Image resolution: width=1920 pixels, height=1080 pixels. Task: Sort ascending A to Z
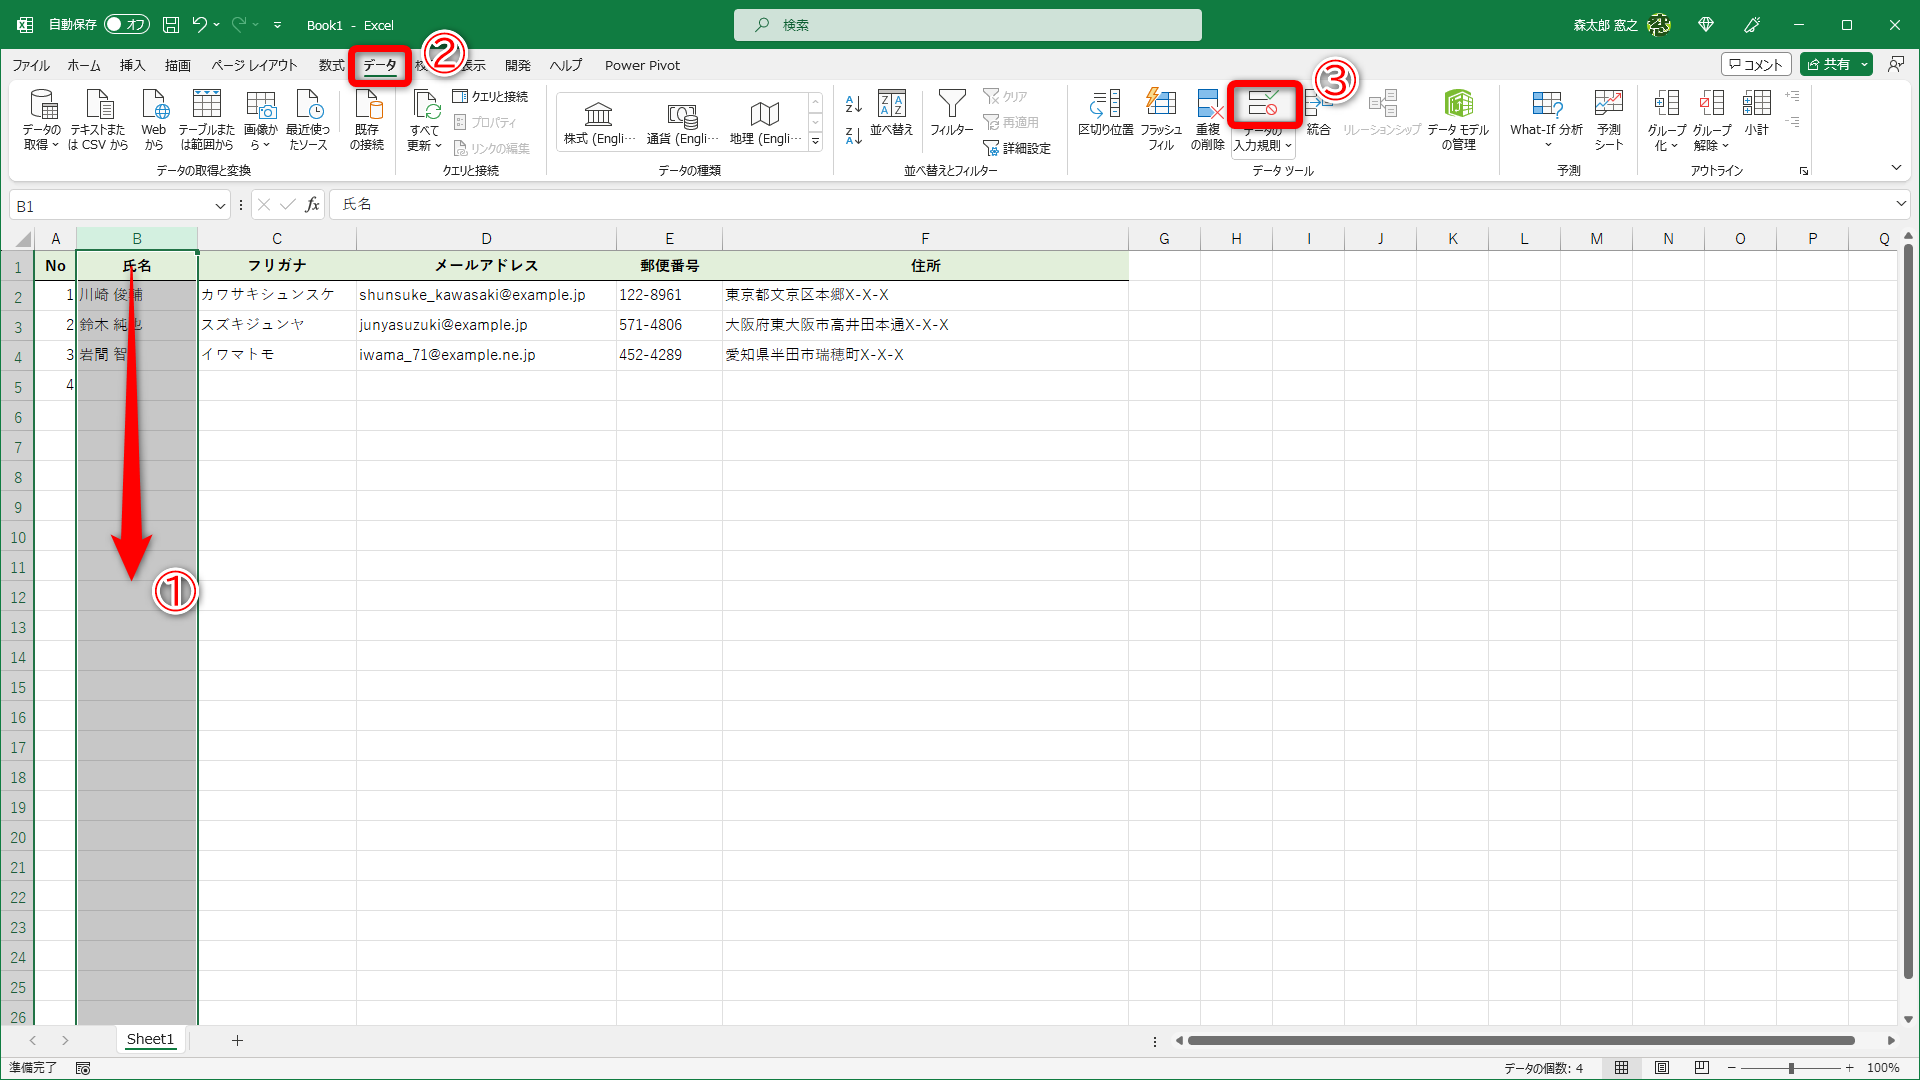pos(853,104)
